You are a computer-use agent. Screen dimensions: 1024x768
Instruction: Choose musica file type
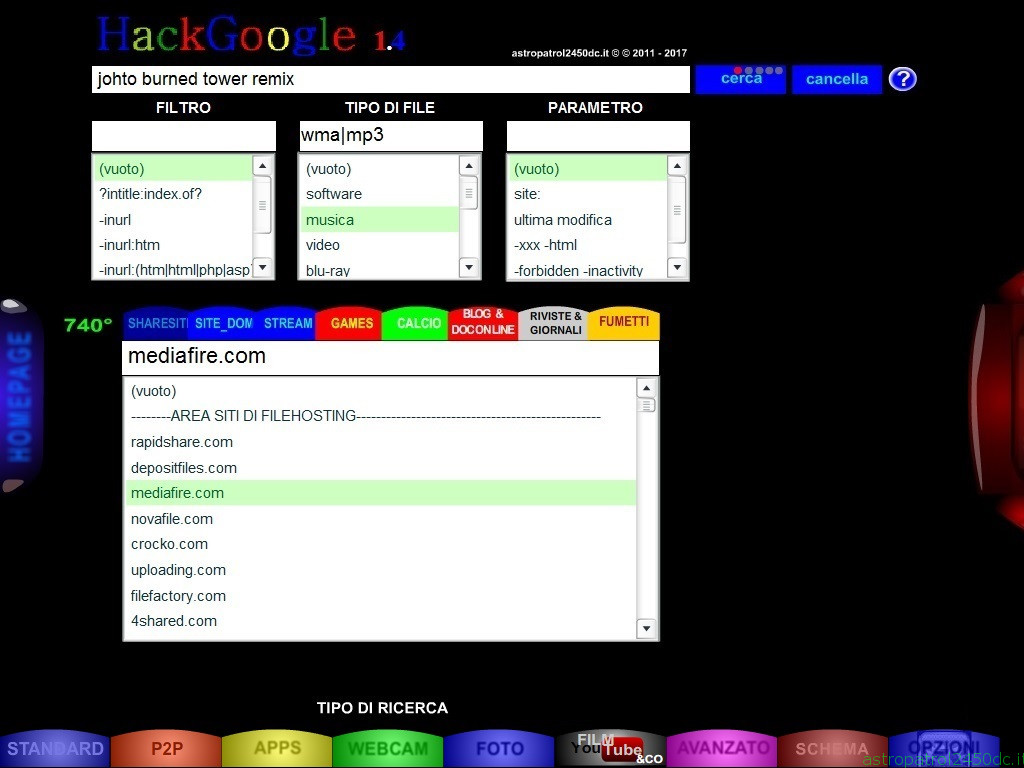tap(380, 219)
